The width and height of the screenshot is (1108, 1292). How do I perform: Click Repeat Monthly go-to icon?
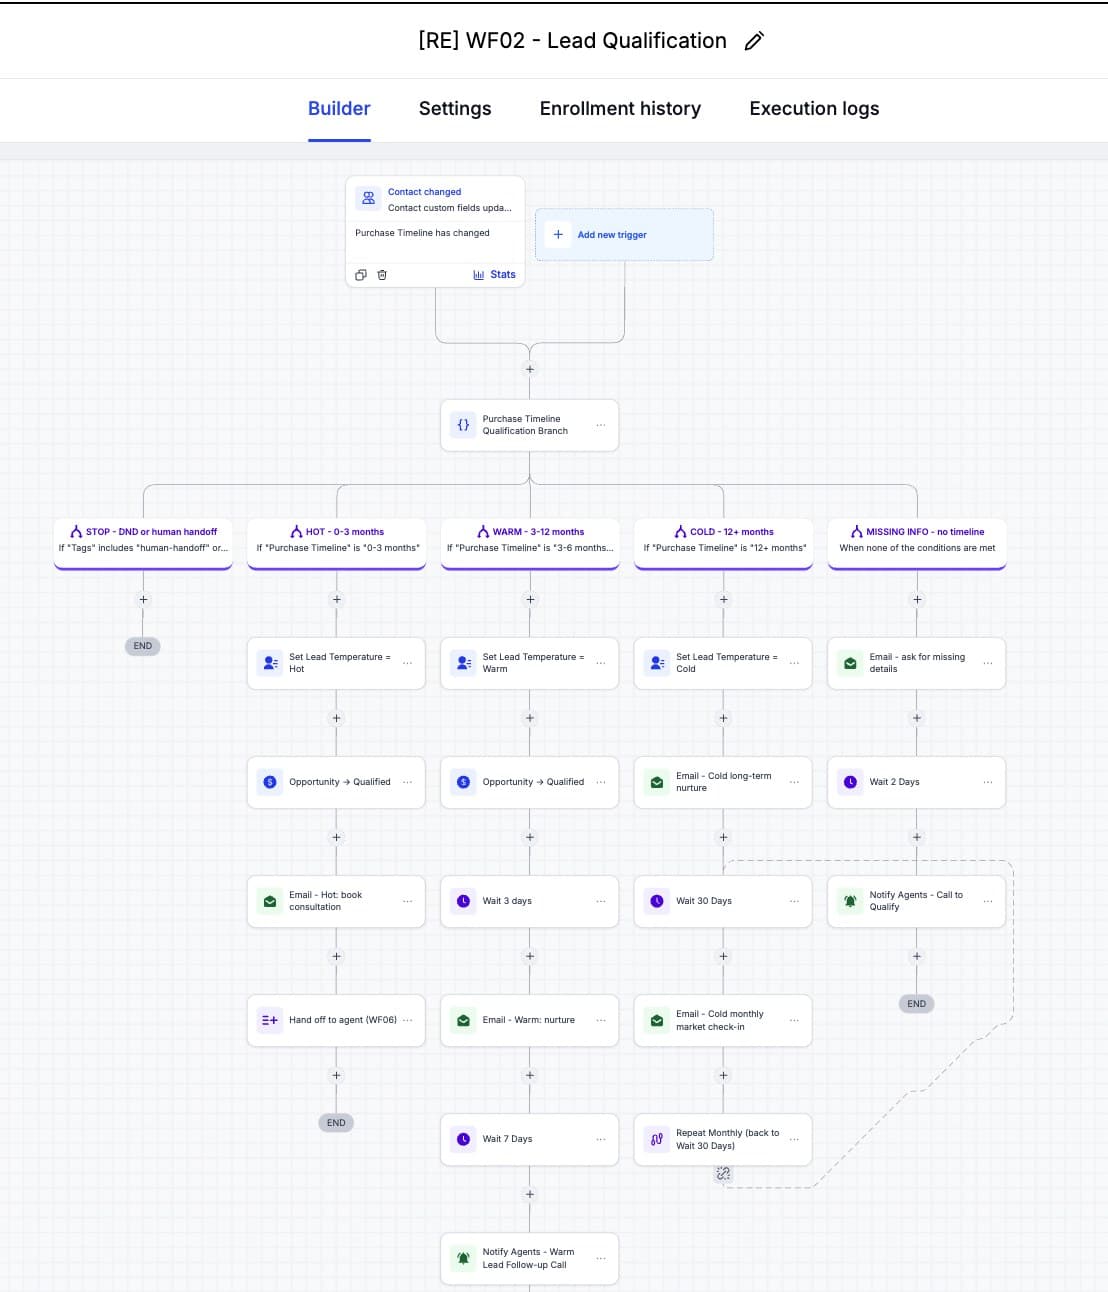click(657, 1139)
